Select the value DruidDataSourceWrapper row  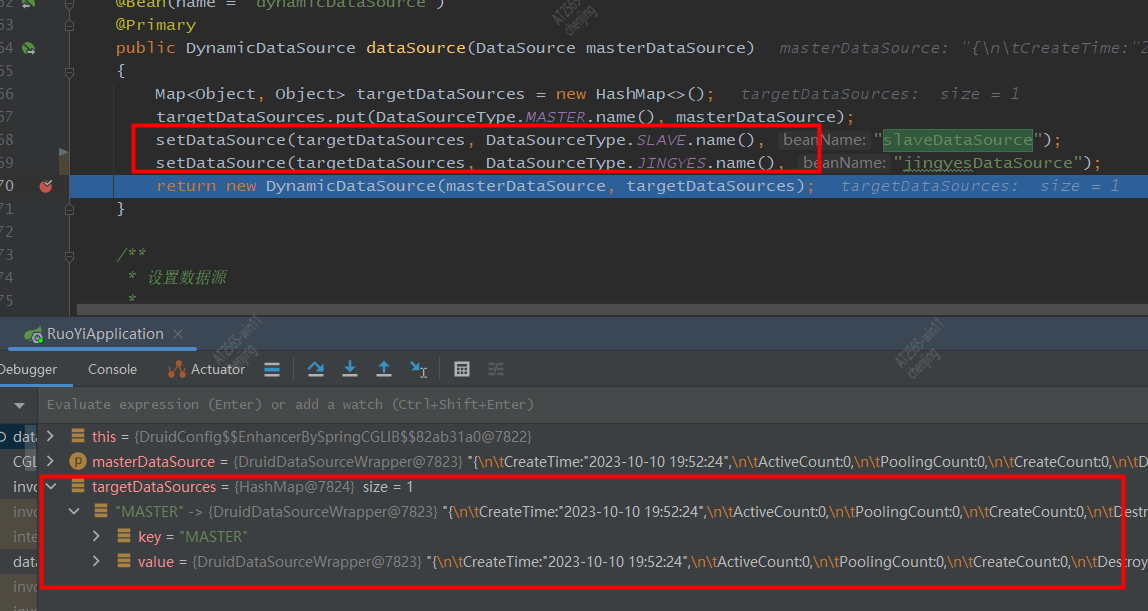coord(593,561)
